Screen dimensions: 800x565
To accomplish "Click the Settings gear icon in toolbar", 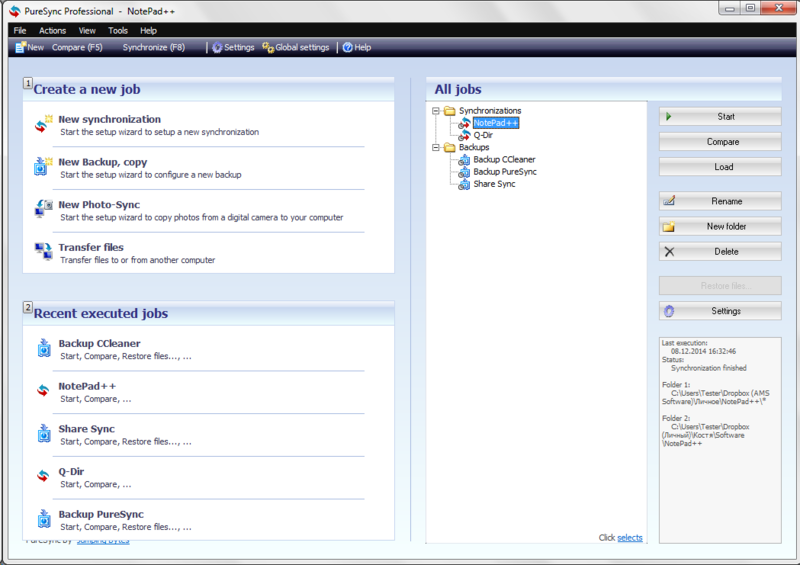I will [x=217, y=47].
